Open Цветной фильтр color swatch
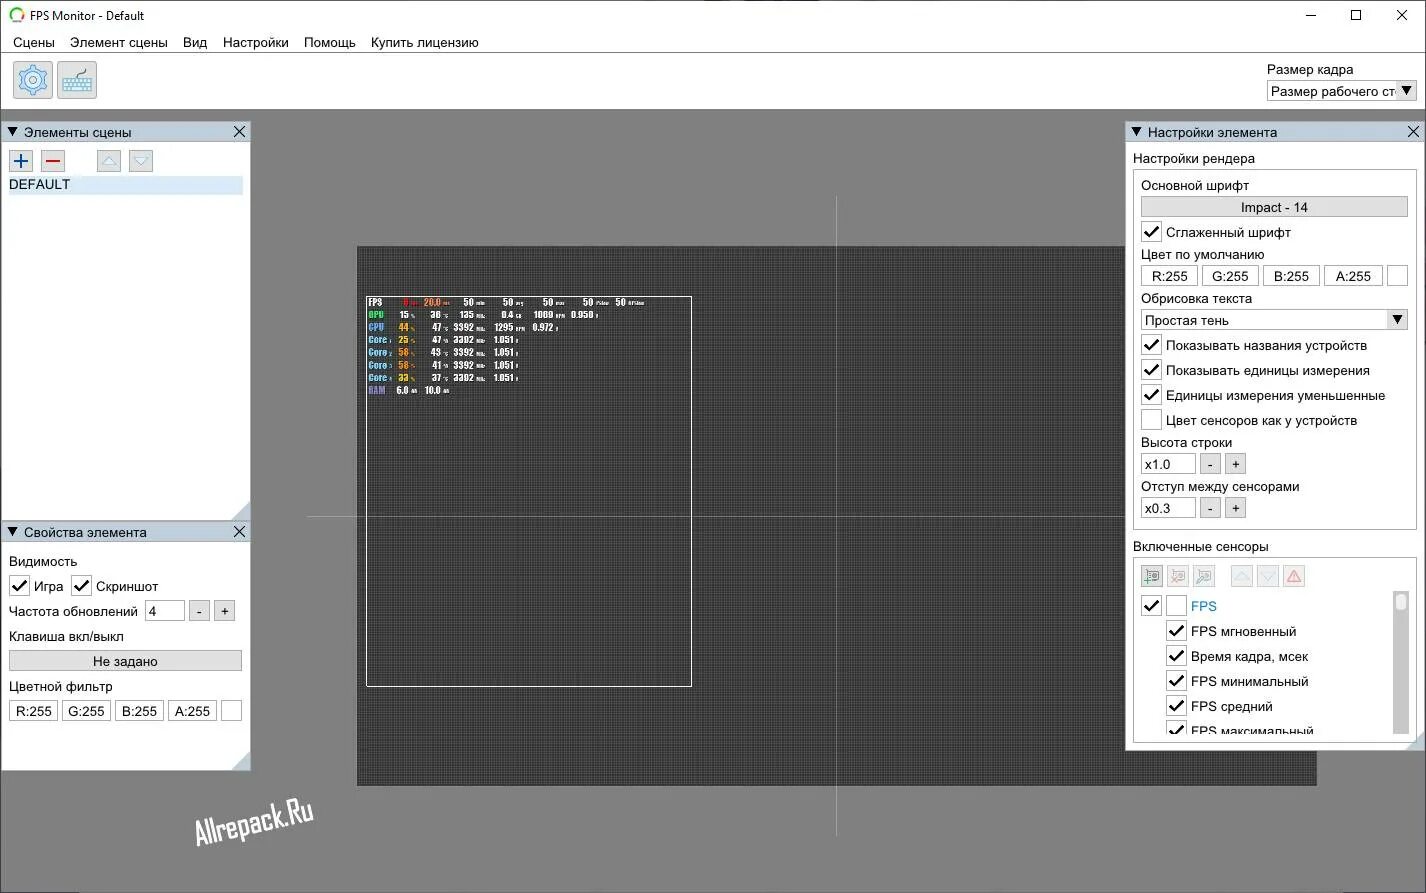Screen dimensions: 1426x893 click(x=231, y=711)
